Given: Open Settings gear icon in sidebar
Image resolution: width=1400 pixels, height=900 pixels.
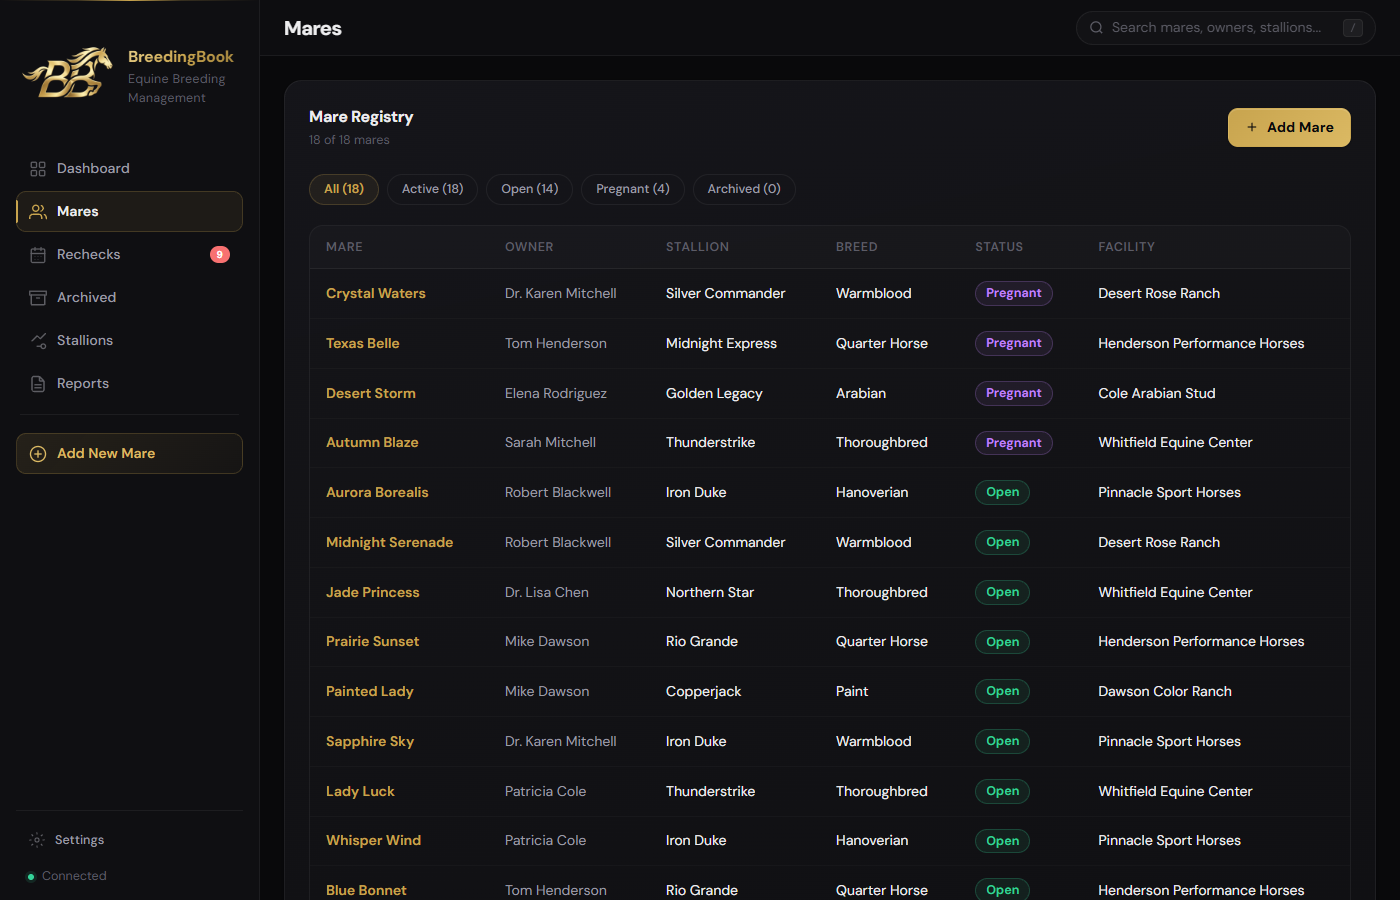Looking at the screenshot, I should (x=37, y=840).
